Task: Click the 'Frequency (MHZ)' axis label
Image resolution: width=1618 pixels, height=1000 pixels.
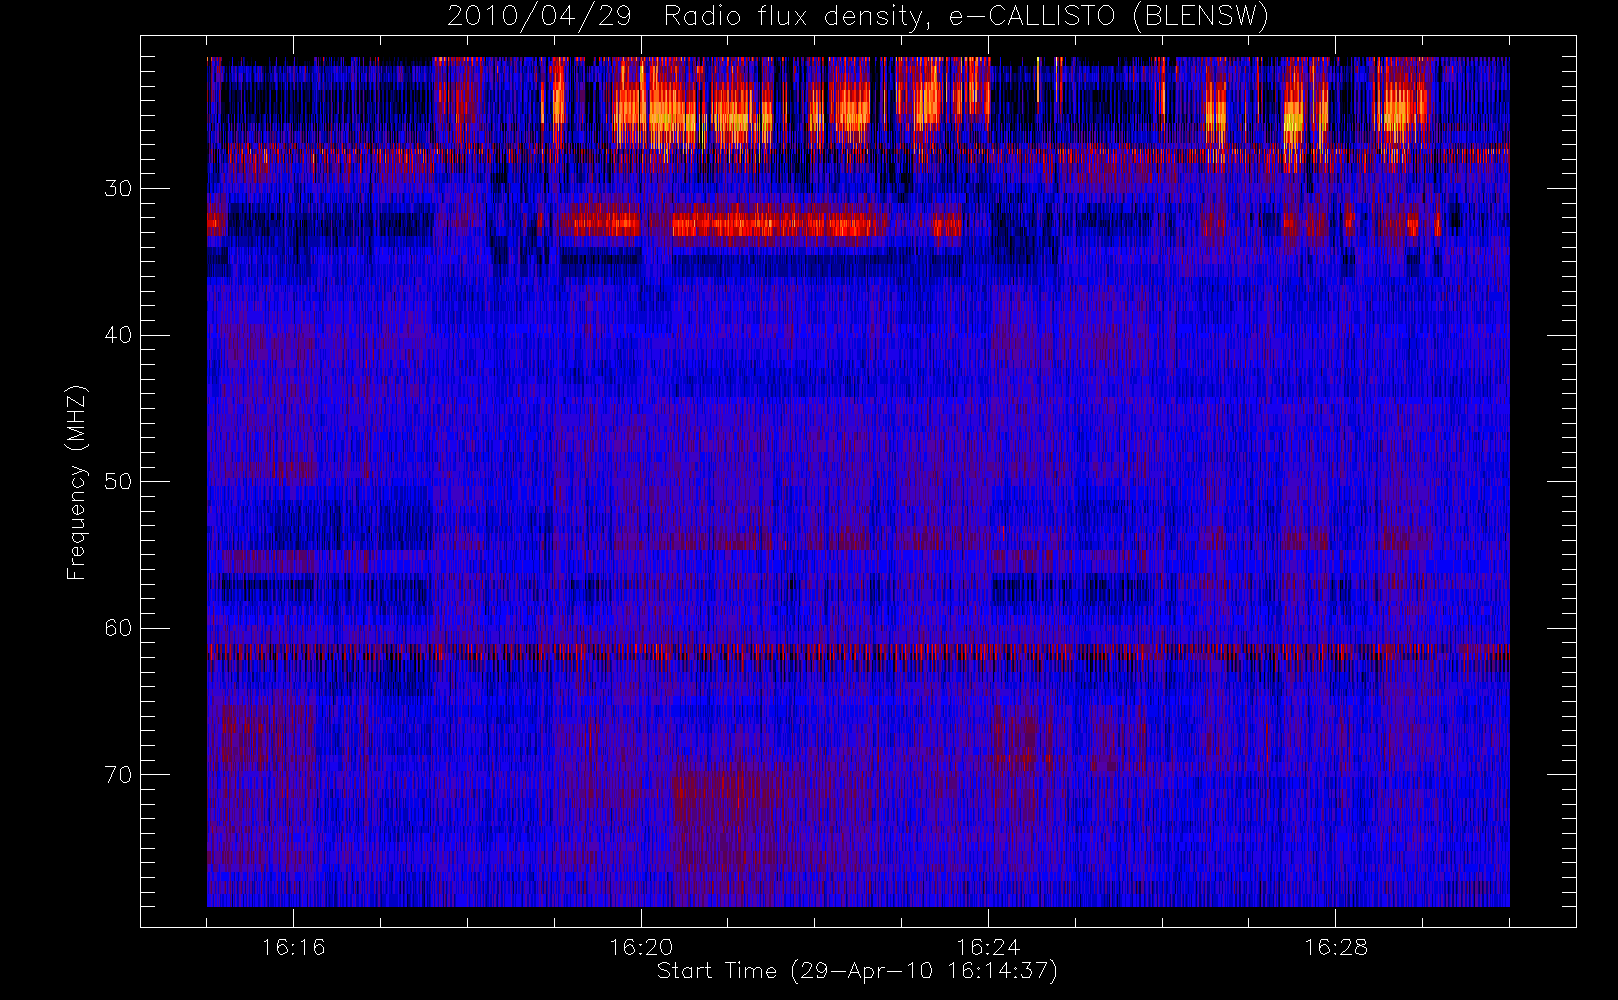Action: tap(77, 482)
